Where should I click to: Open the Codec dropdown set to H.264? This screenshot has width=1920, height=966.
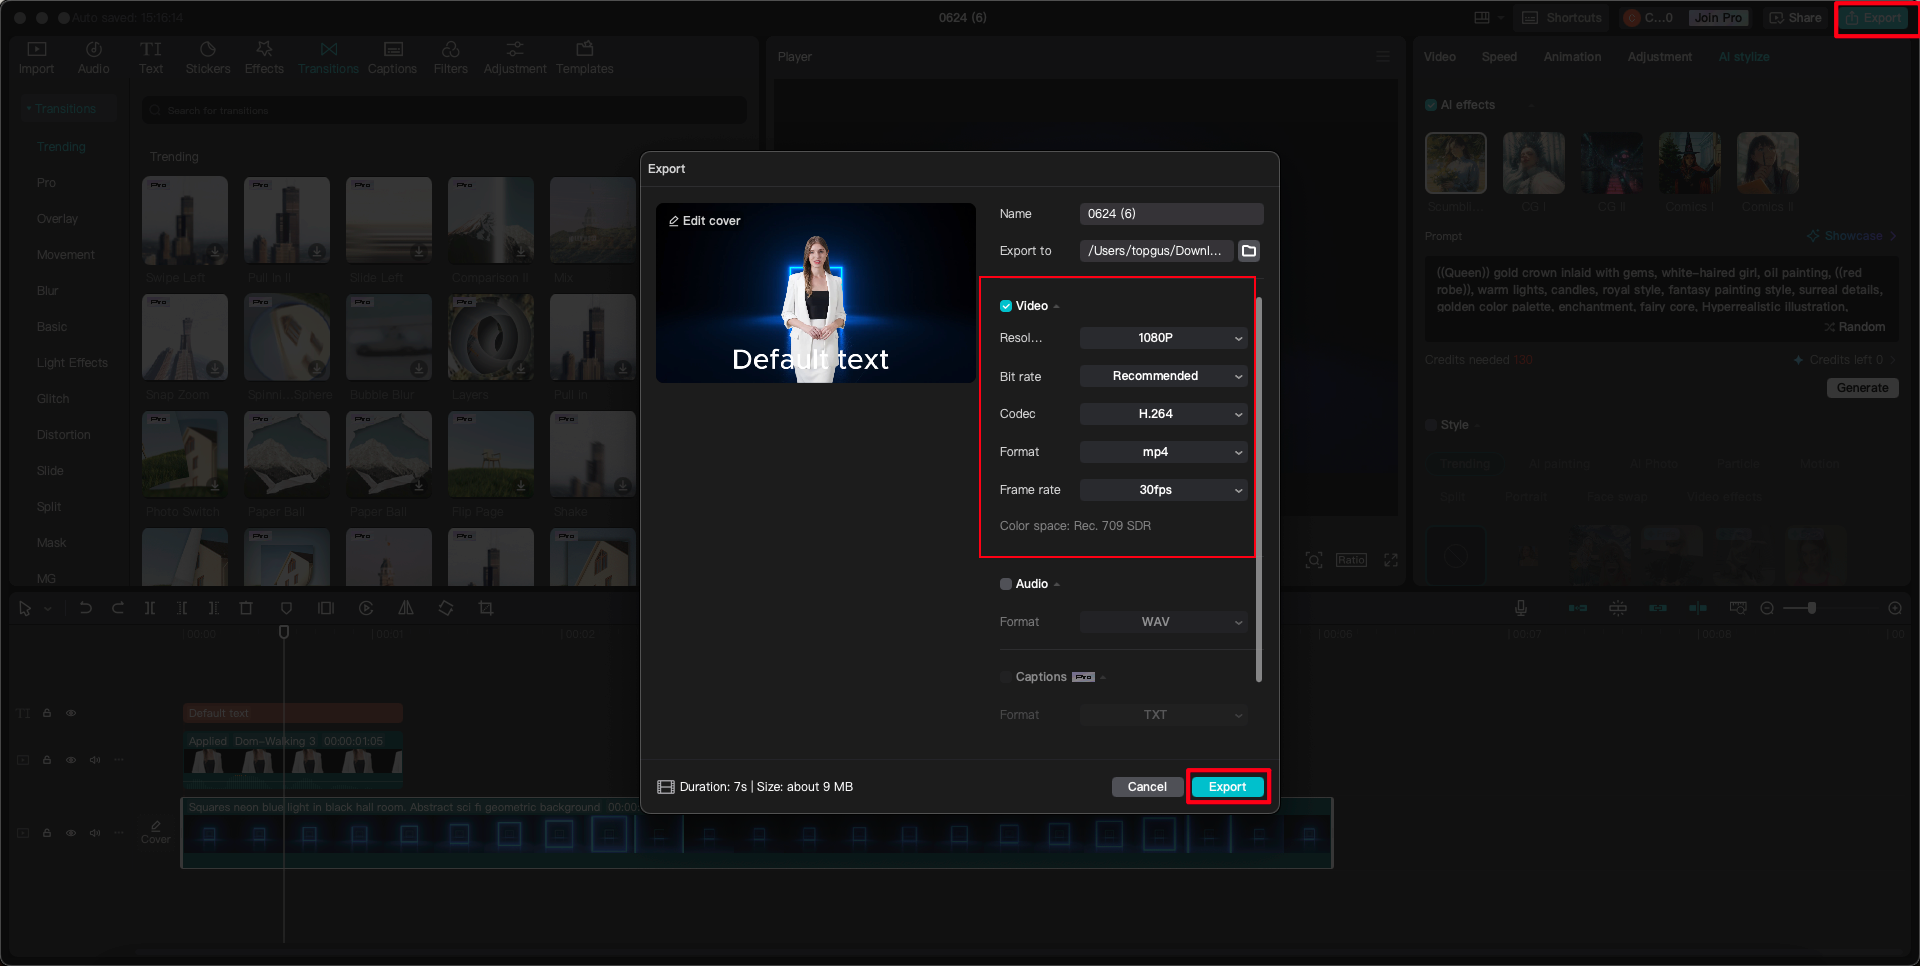(x=1163, y=414)
